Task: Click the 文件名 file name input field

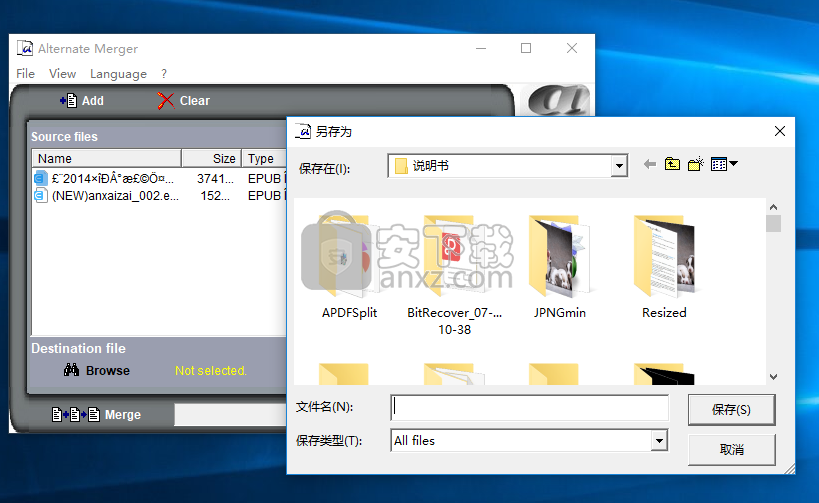Action: [x=529, y=407]
